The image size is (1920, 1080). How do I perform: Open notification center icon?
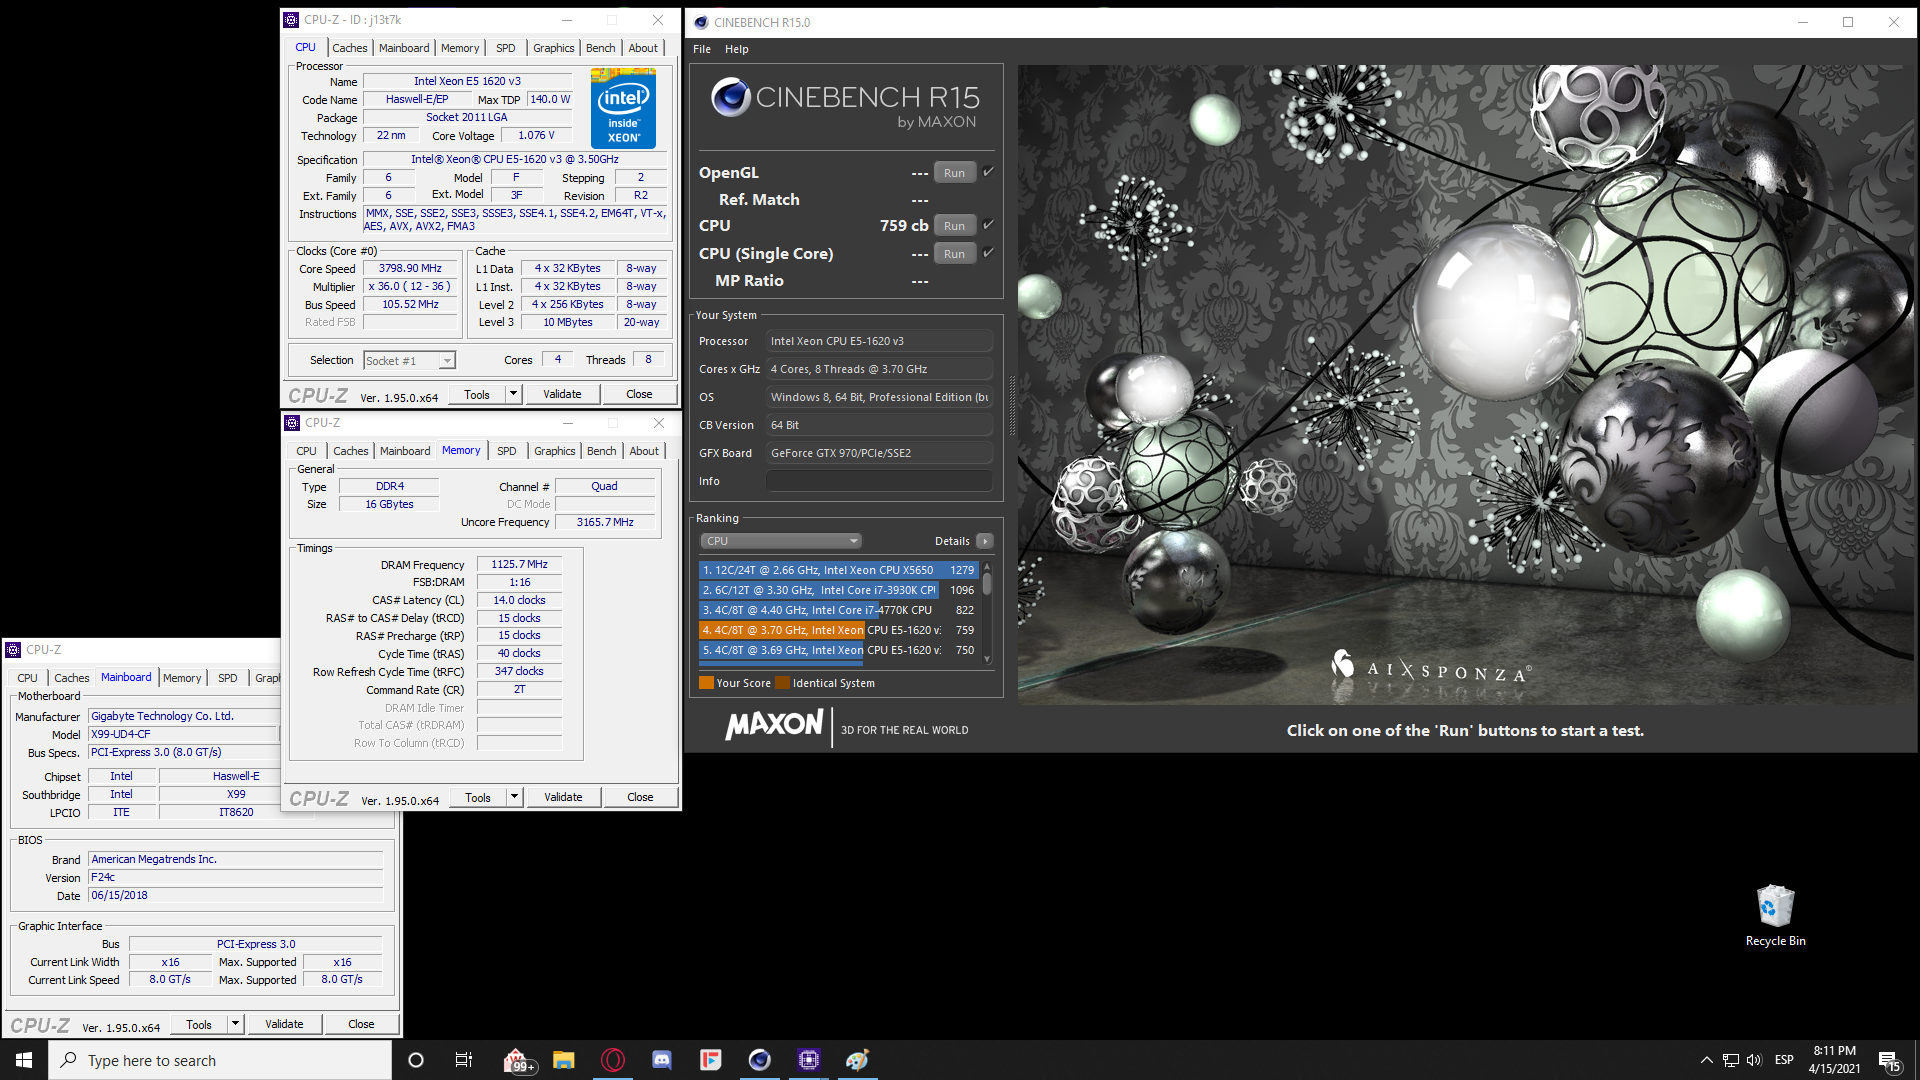[1889, 1061]
